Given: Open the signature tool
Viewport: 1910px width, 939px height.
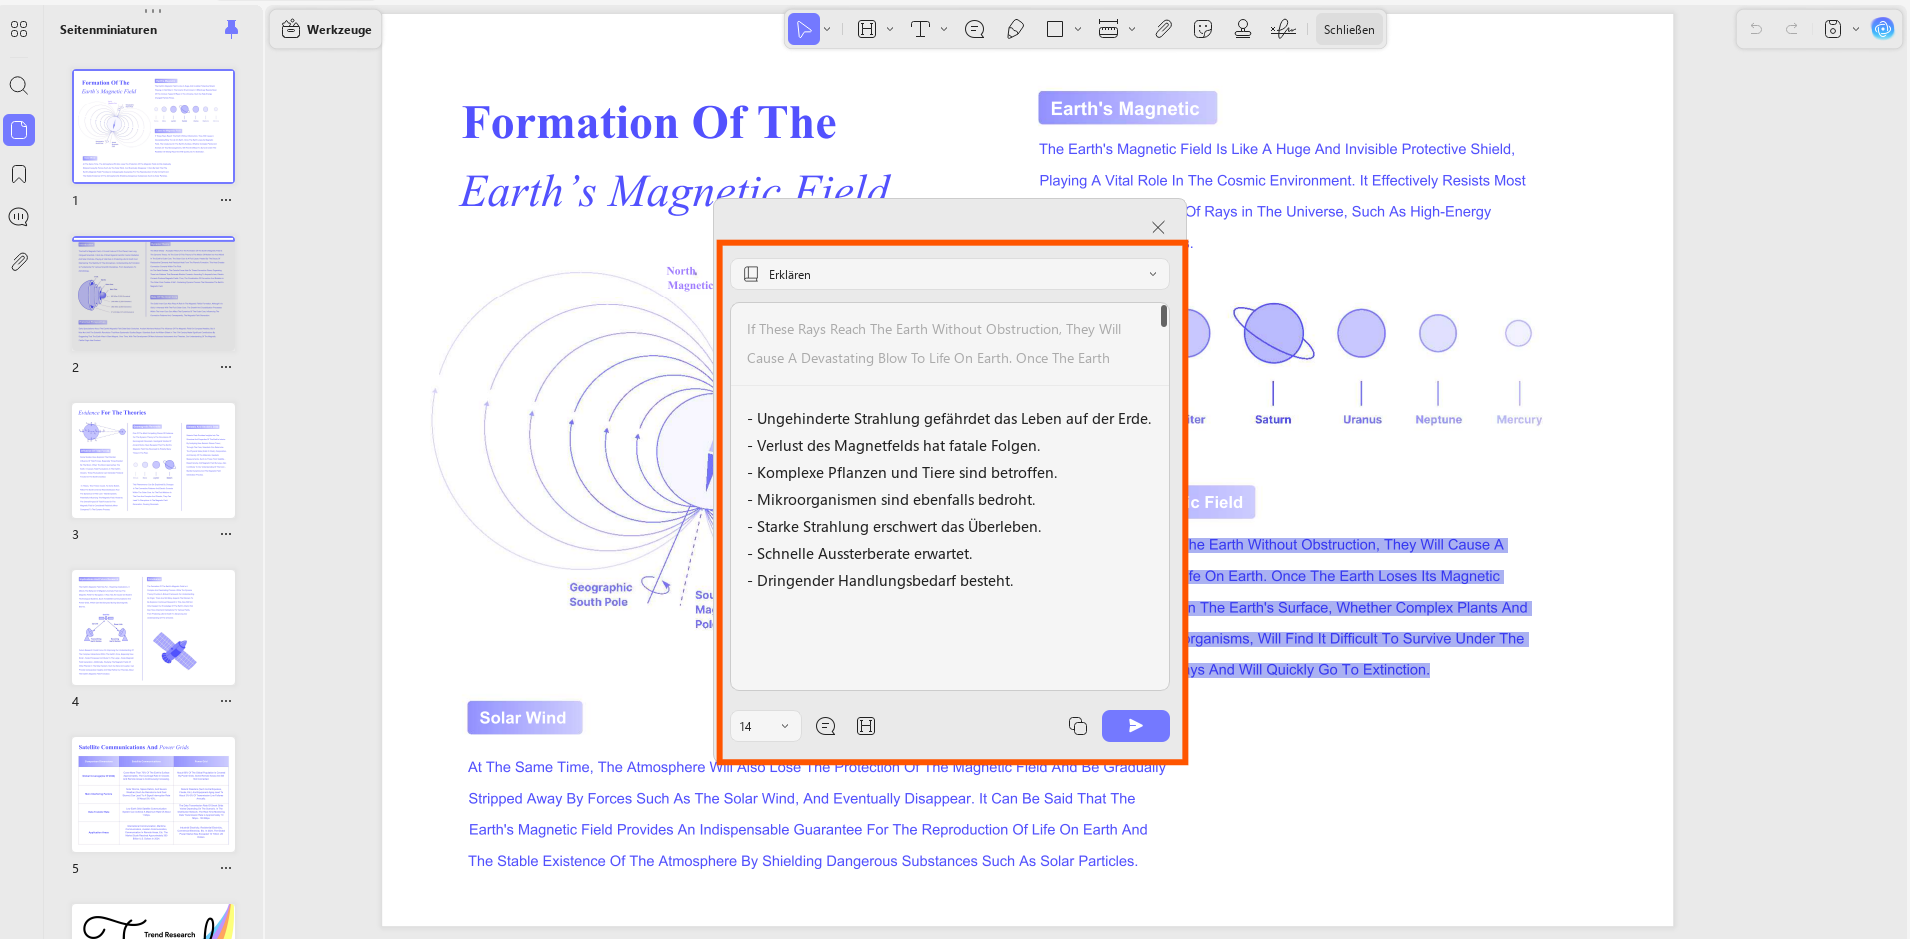Looking at the screenshot, I should pos(1283,30).
